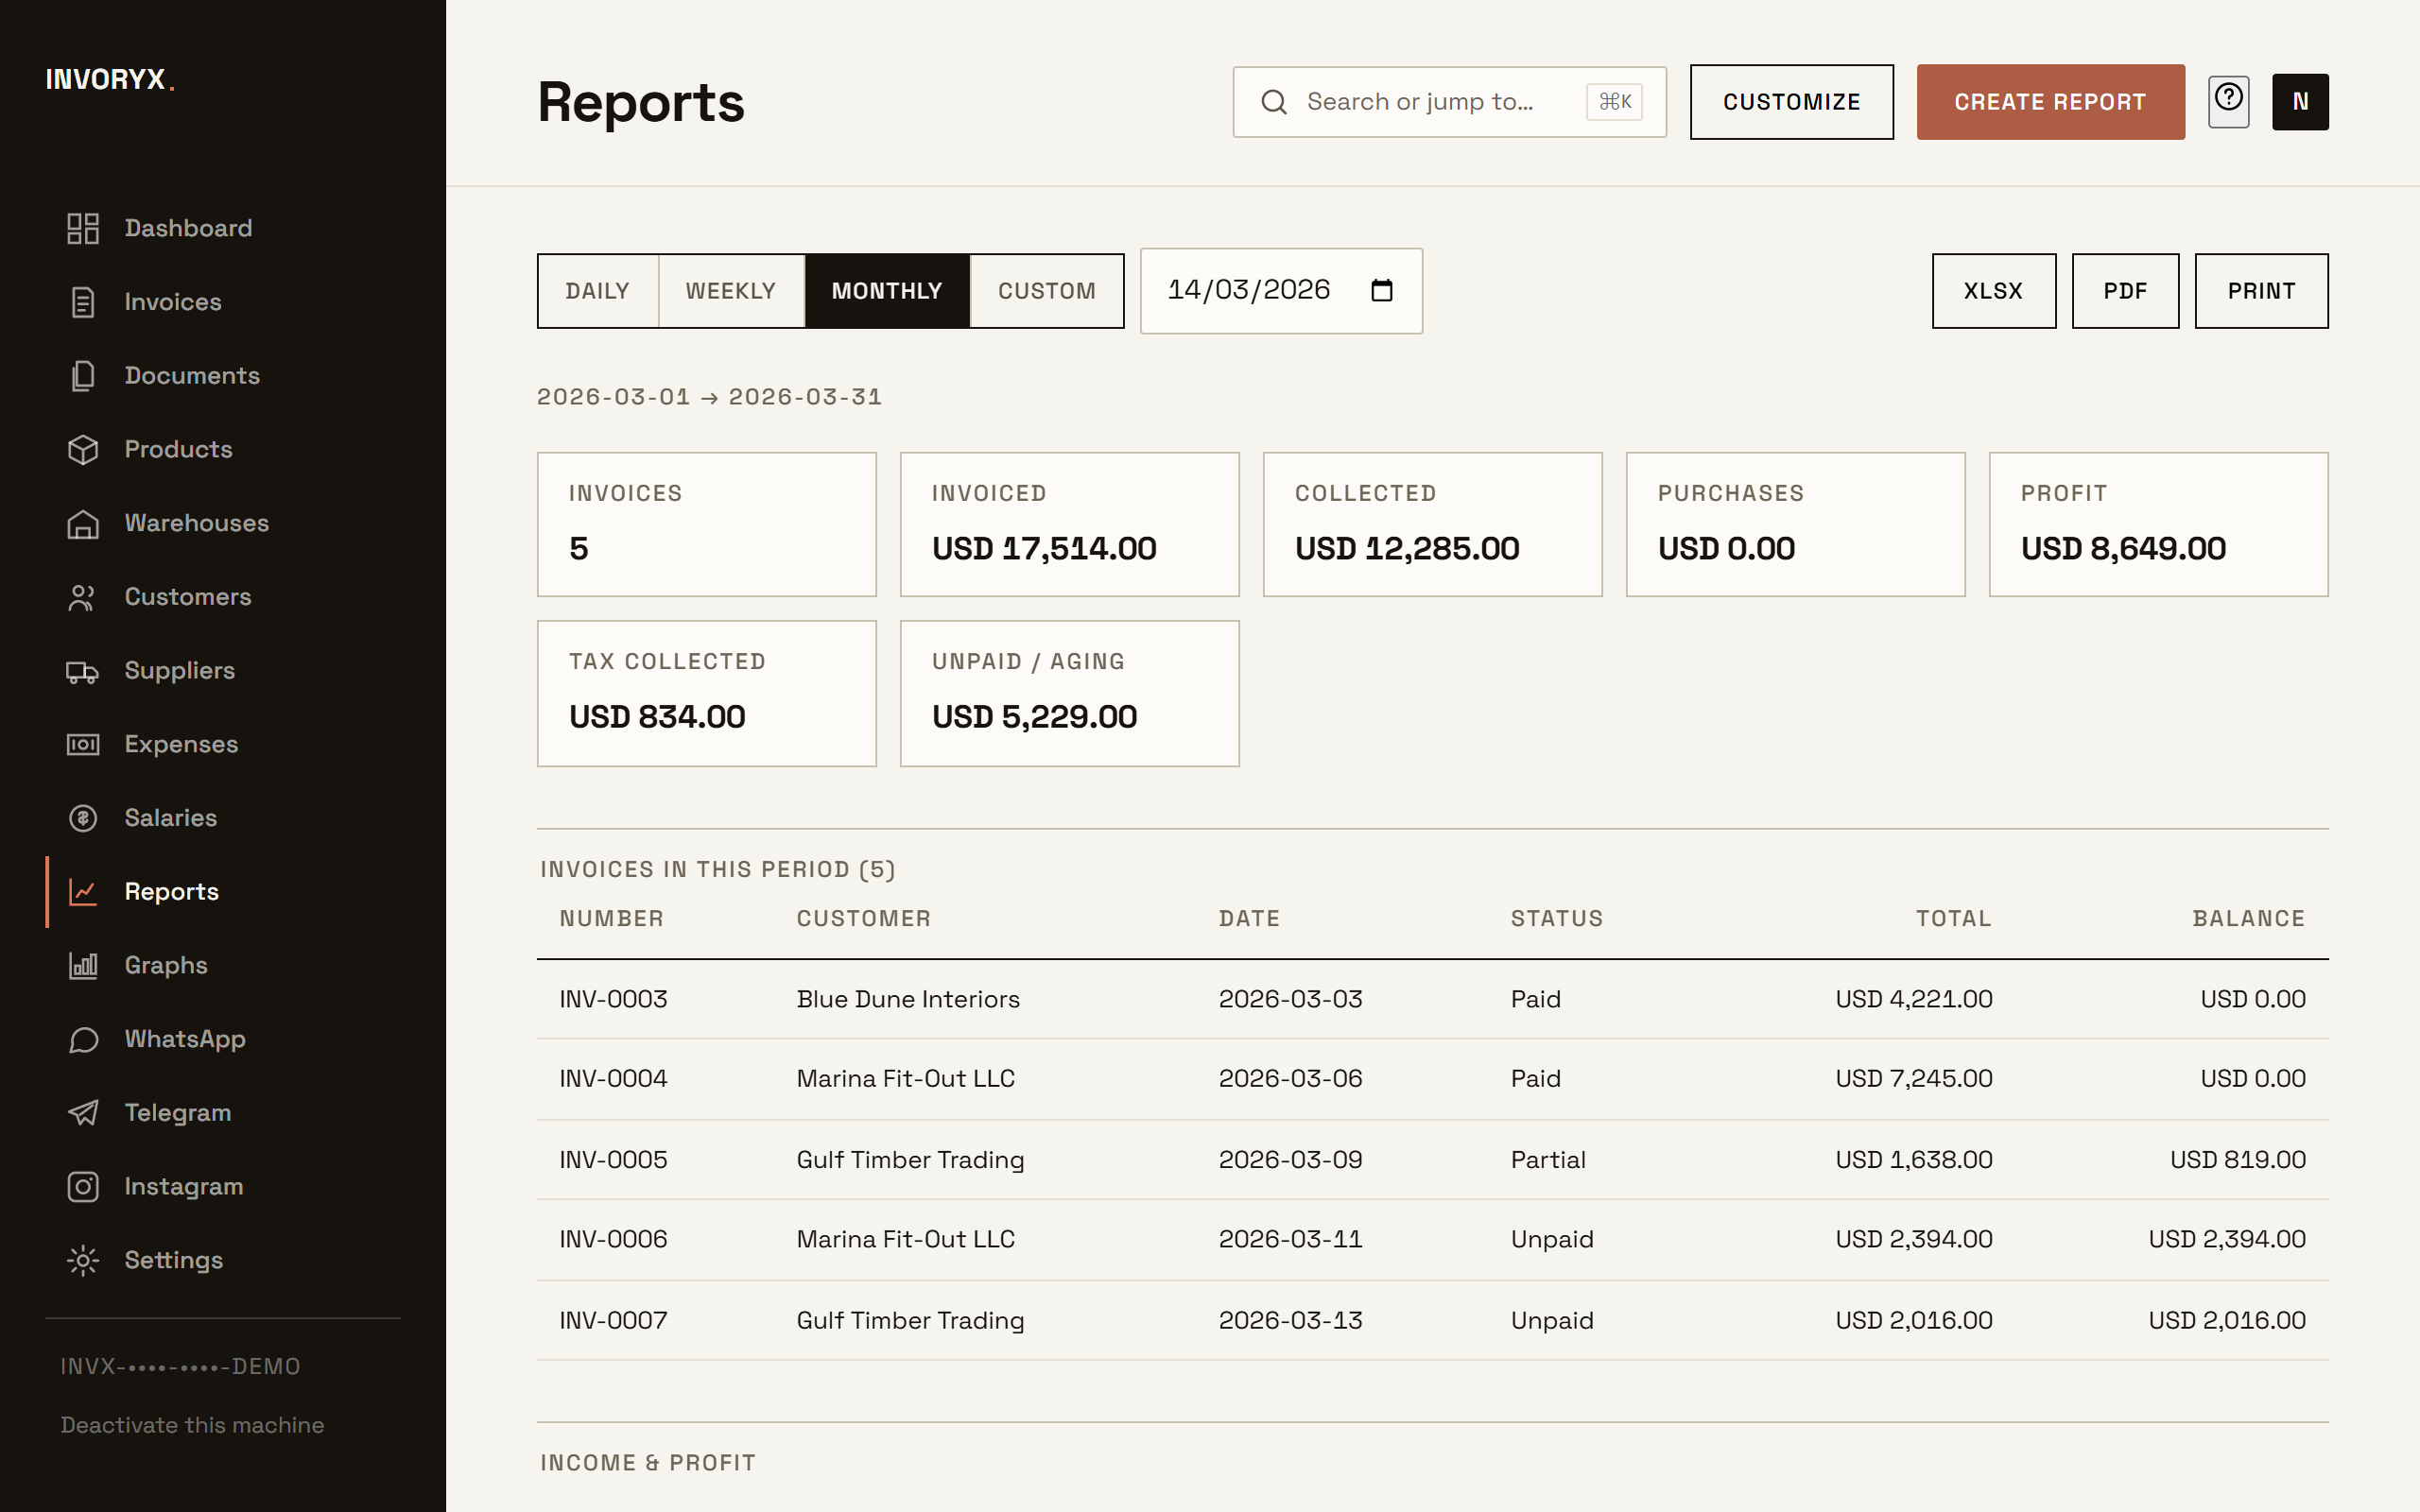Export report as PDF
2420x1512 pixels.
[x=2125, y=291]
